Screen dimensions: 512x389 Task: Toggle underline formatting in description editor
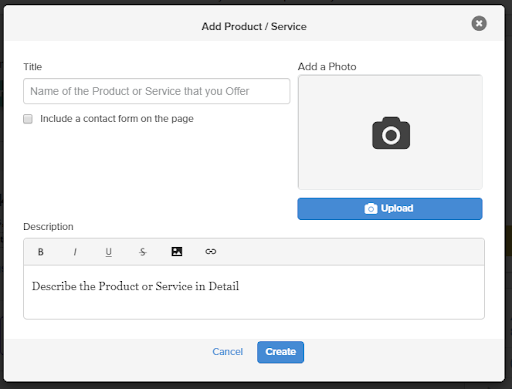109,252
